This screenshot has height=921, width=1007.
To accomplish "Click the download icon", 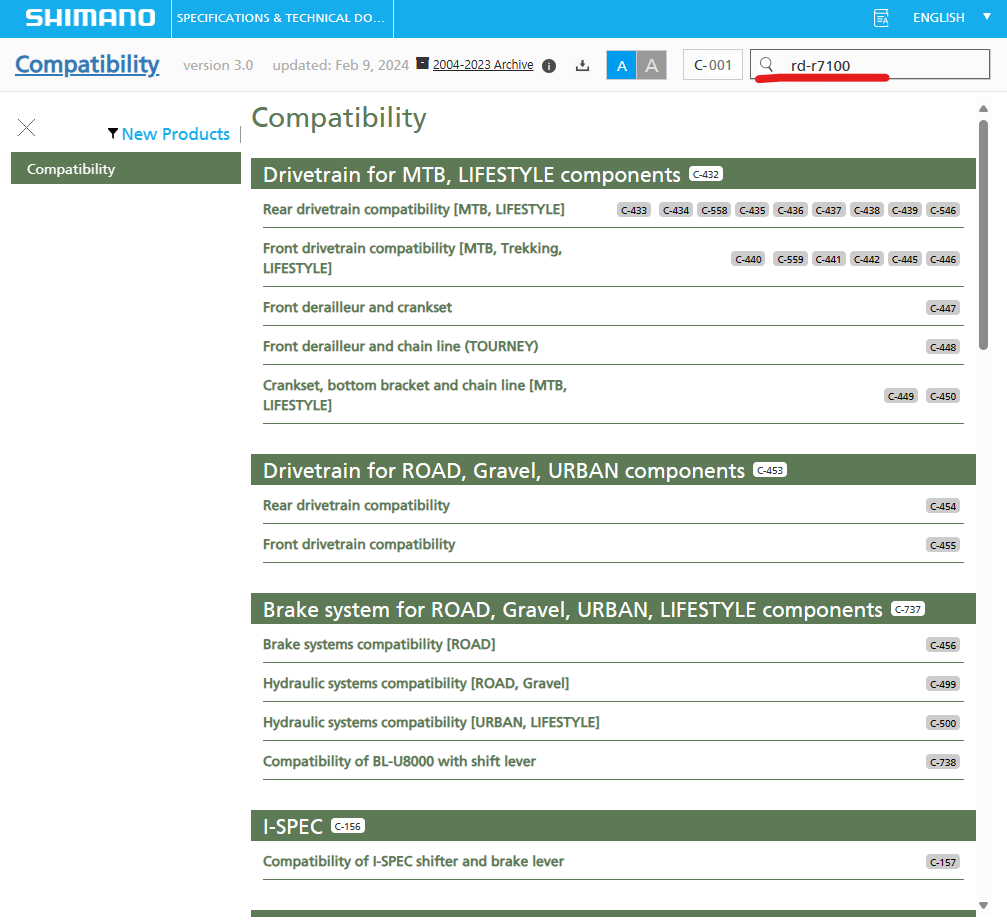I will 582,66.
